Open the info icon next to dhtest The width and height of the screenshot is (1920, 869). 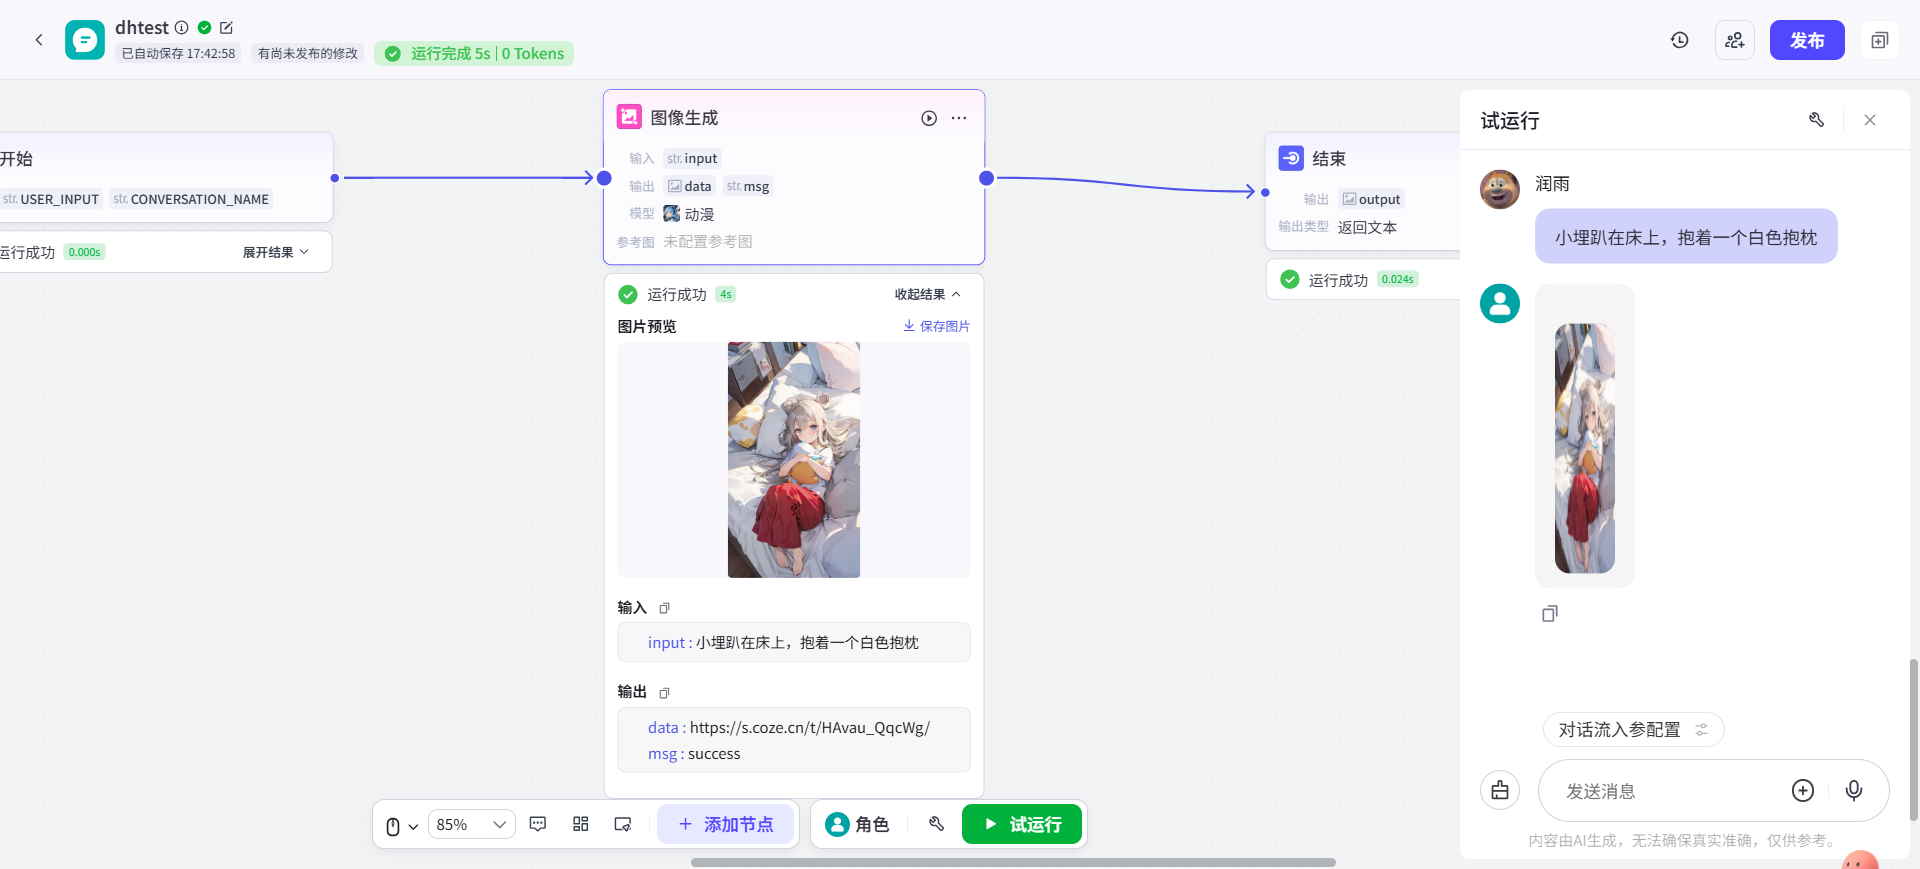[182, 28]
